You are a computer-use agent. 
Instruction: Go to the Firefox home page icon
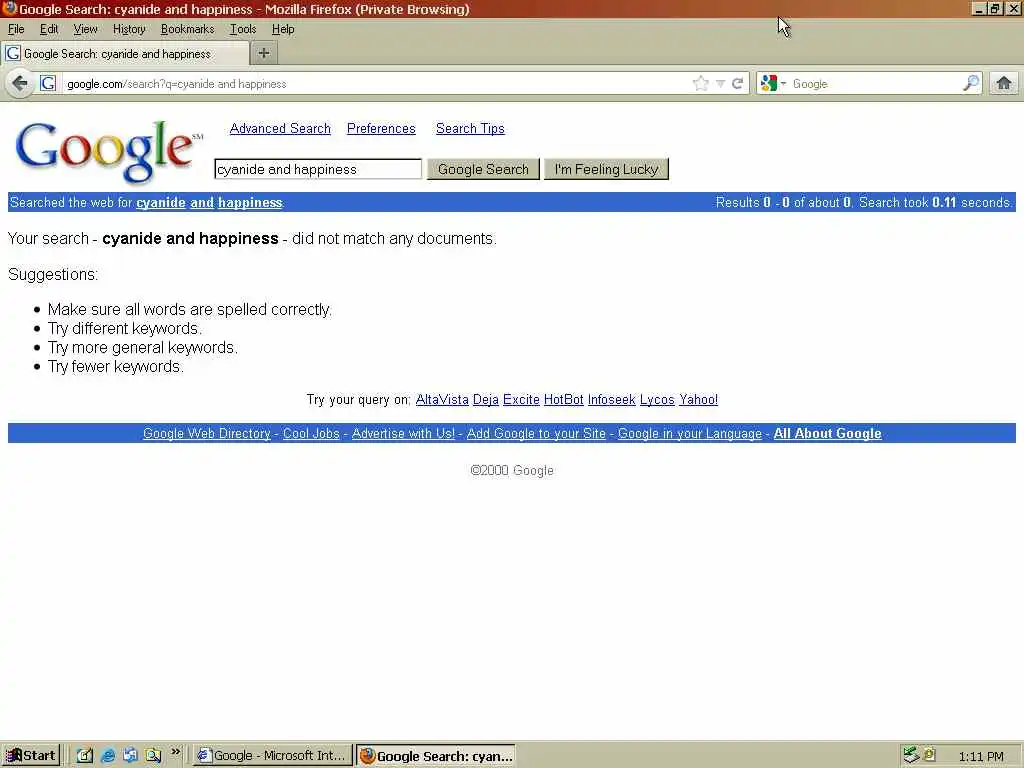(1004, 83)
